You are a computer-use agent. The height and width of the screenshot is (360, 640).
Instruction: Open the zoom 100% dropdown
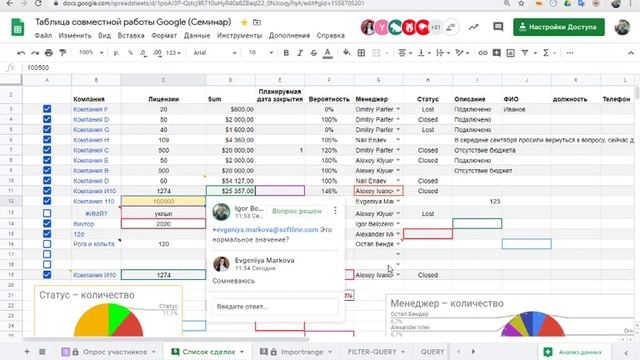[91, 53]
